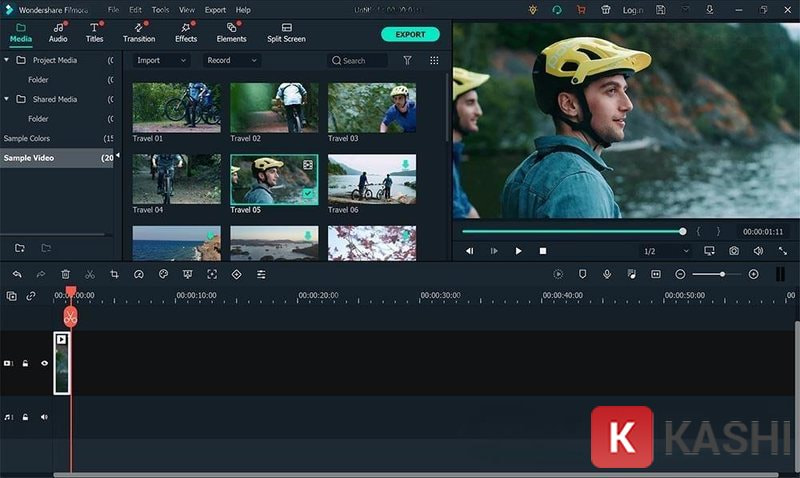Stop the preview playback
The width and height of the screenshot is (800, 478).
pos(543,251)
